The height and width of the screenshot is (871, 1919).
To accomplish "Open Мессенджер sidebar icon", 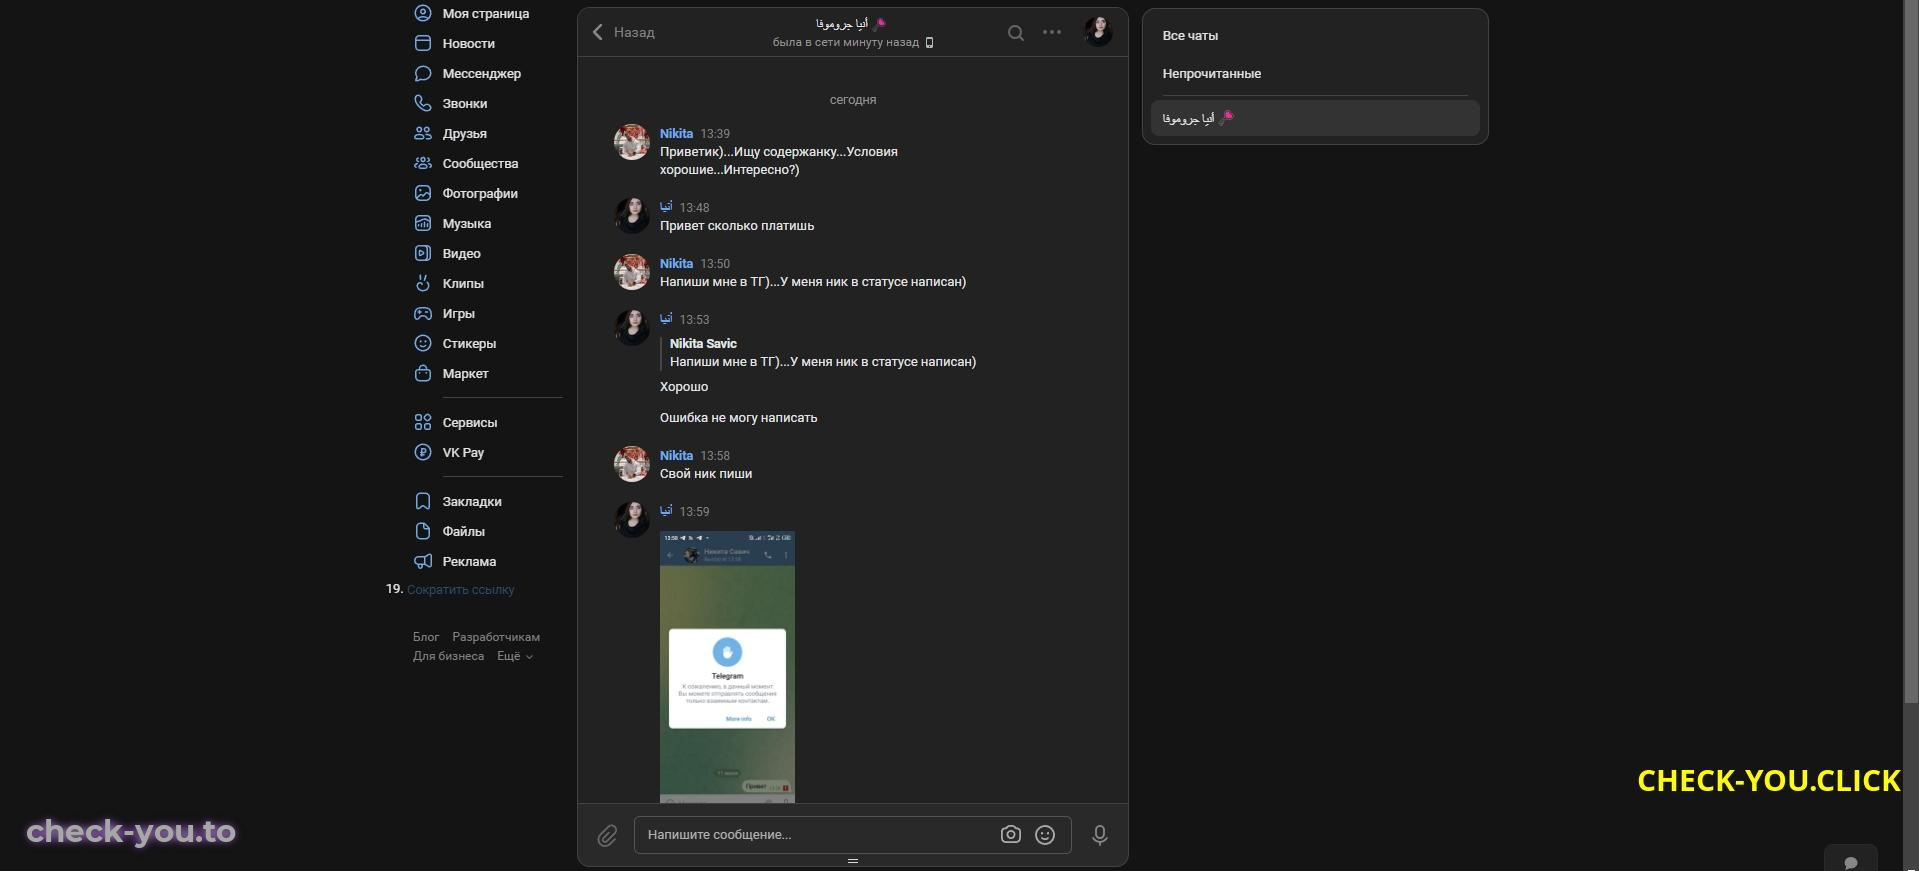I will coord(423,73).
